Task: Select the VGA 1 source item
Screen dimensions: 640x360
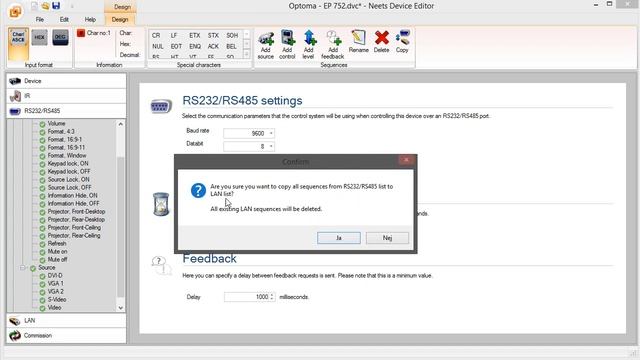Action: 56,283
